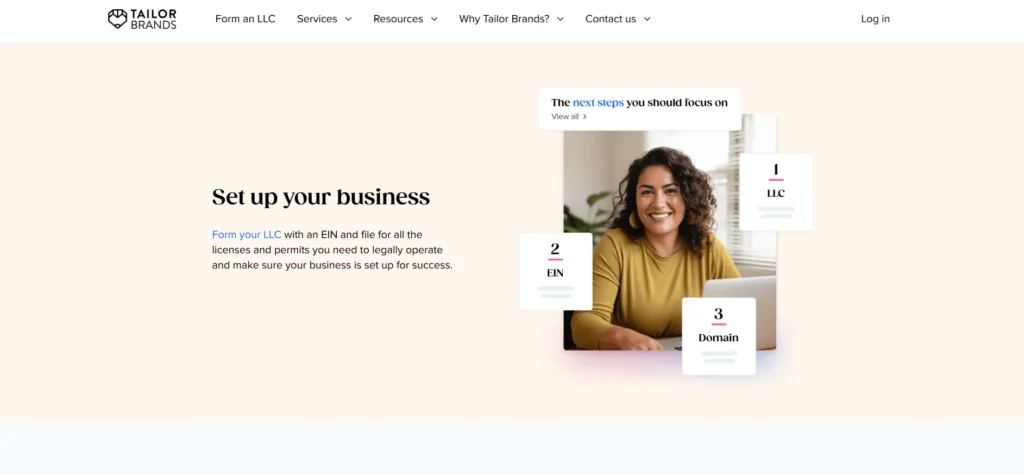1024x475 pixels.
Task: Follow the Form your LLC link
Action: pos(246,235)
